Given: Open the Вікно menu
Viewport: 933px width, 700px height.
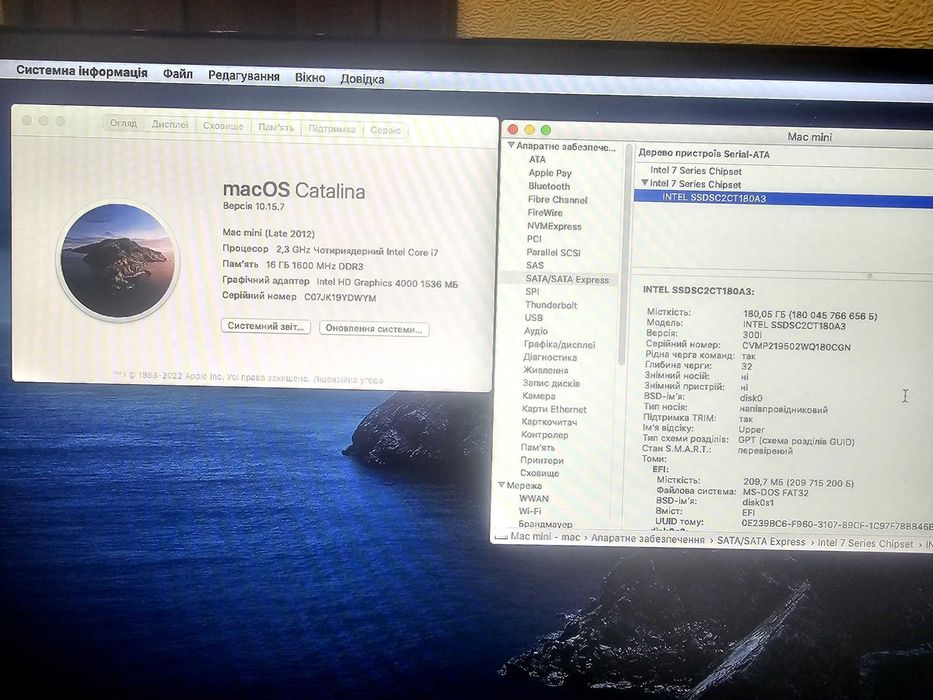Looking at the screenshot, I should [x=310, y=77].
